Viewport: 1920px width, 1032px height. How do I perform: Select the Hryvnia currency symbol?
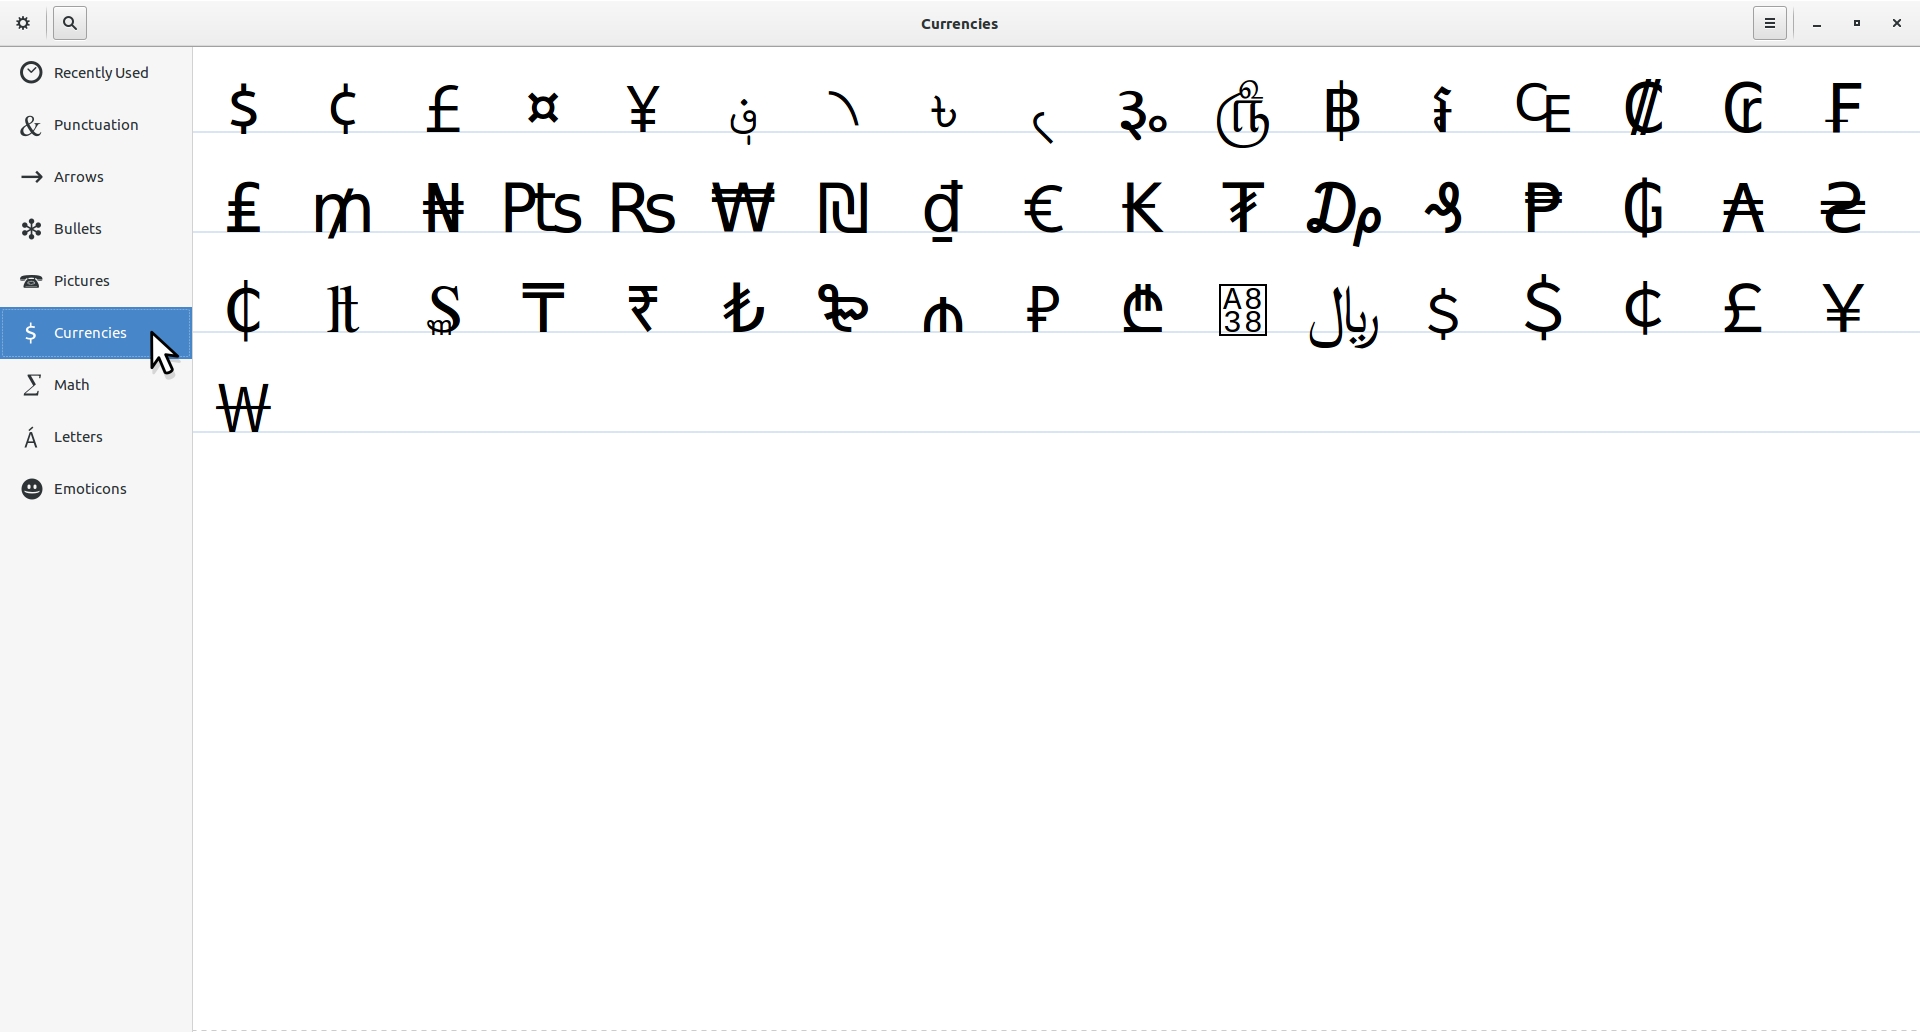1844,209
